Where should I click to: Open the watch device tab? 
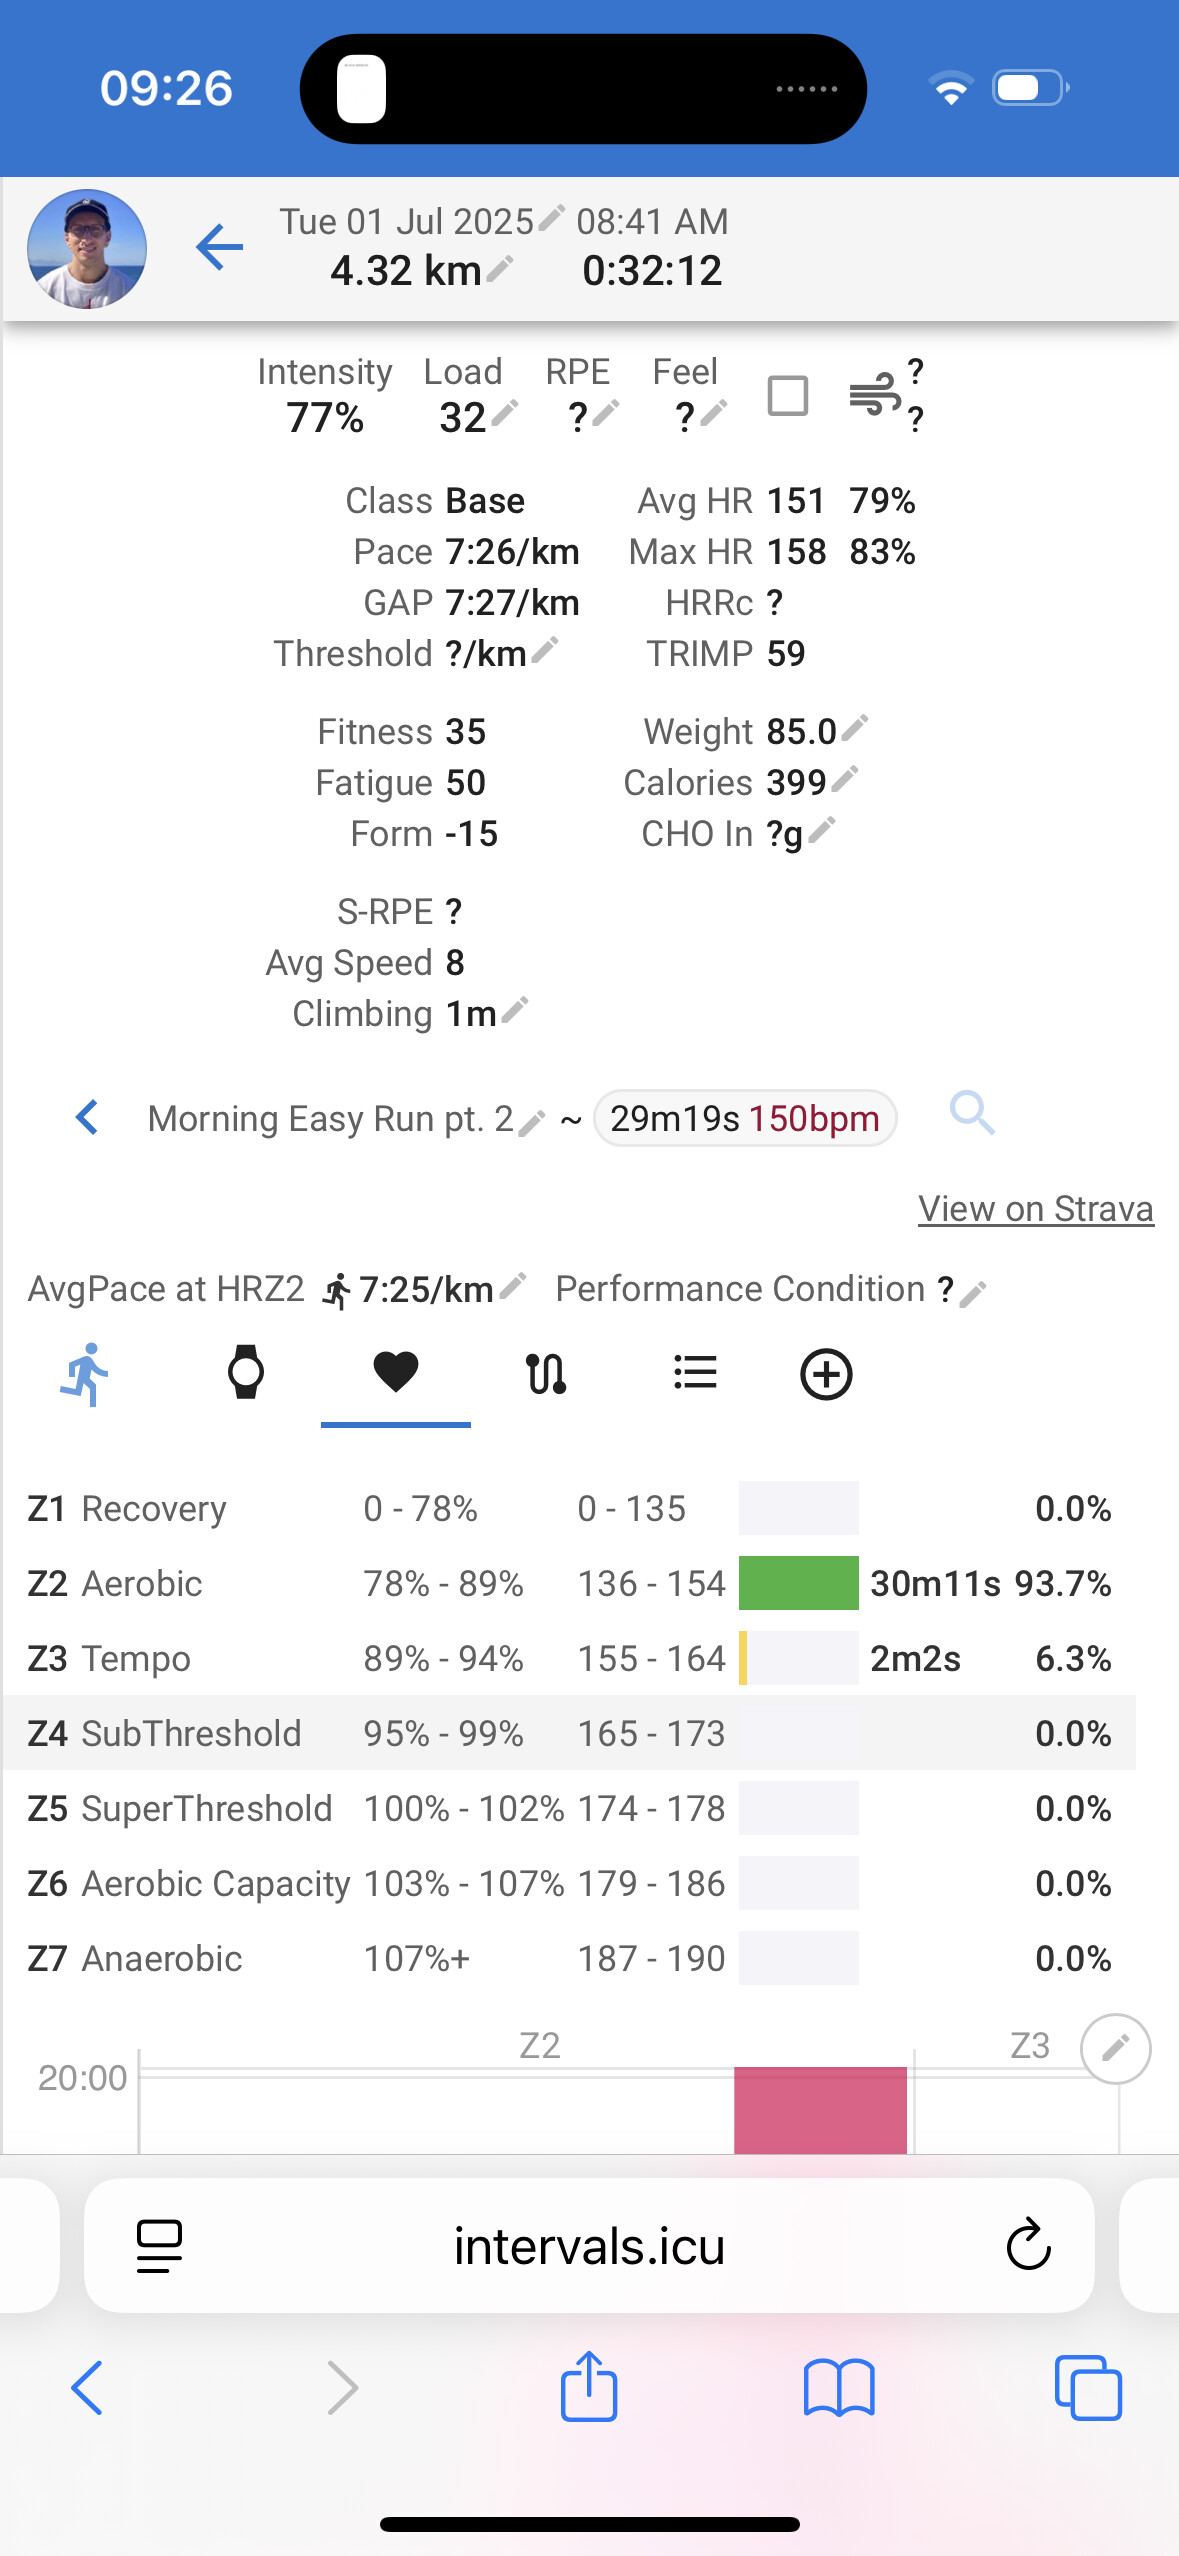click(x=245, y=1373)
